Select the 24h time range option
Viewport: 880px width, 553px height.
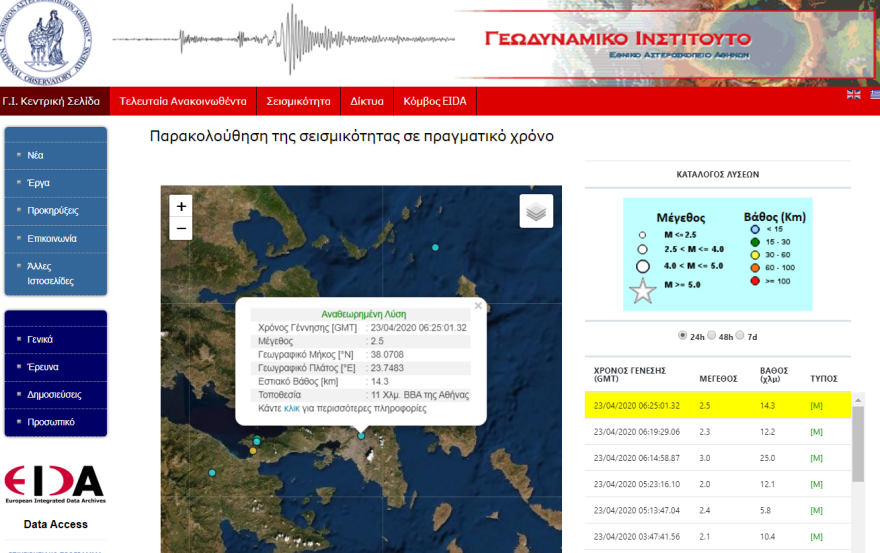pos(682,336)
